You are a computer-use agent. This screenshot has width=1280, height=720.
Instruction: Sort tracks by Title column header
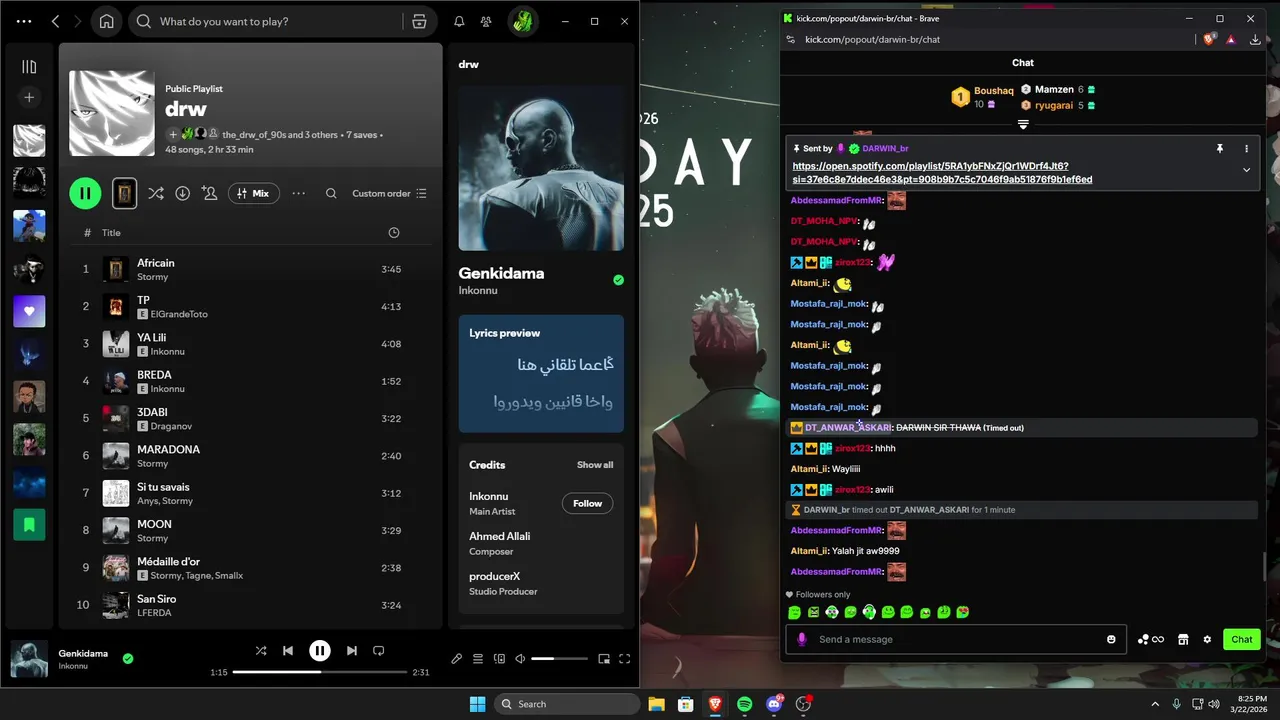click(111, 232)
